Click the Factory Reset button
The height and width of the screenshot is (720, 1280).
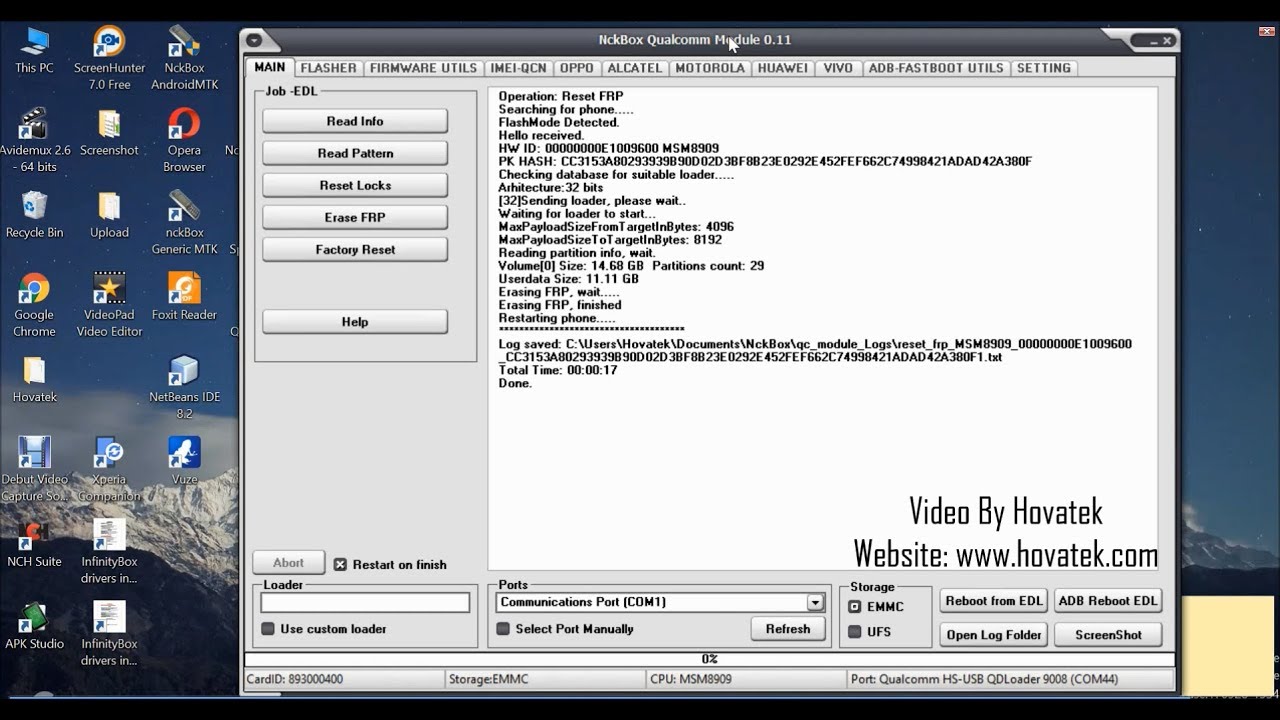pyautogui.click(x=355, y=249)
